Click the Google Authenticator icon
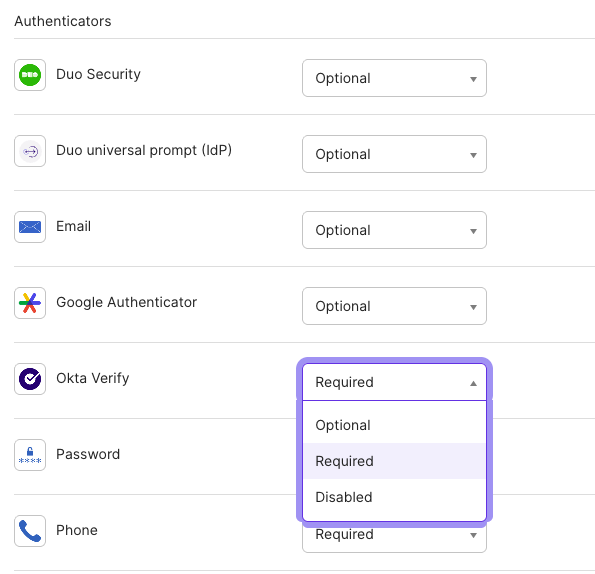595x574 pixels. 30,303
